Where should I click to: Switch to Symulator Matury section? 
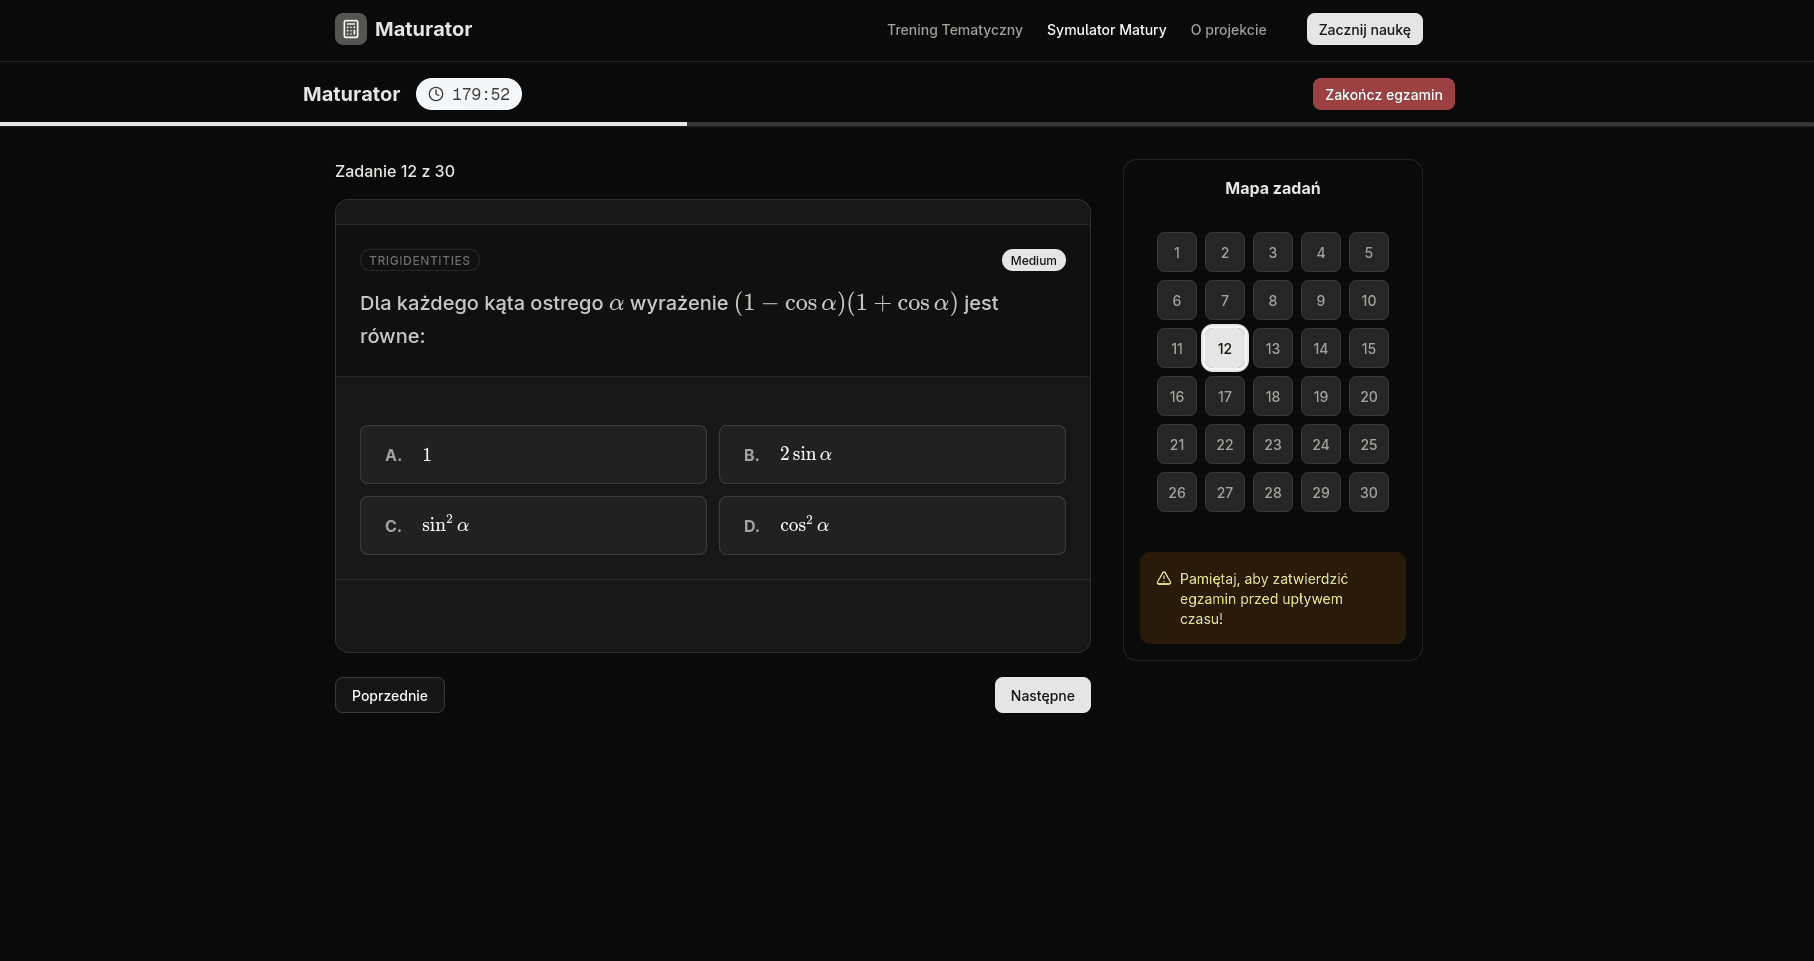pyautogui.click(x=1106, y=30)
